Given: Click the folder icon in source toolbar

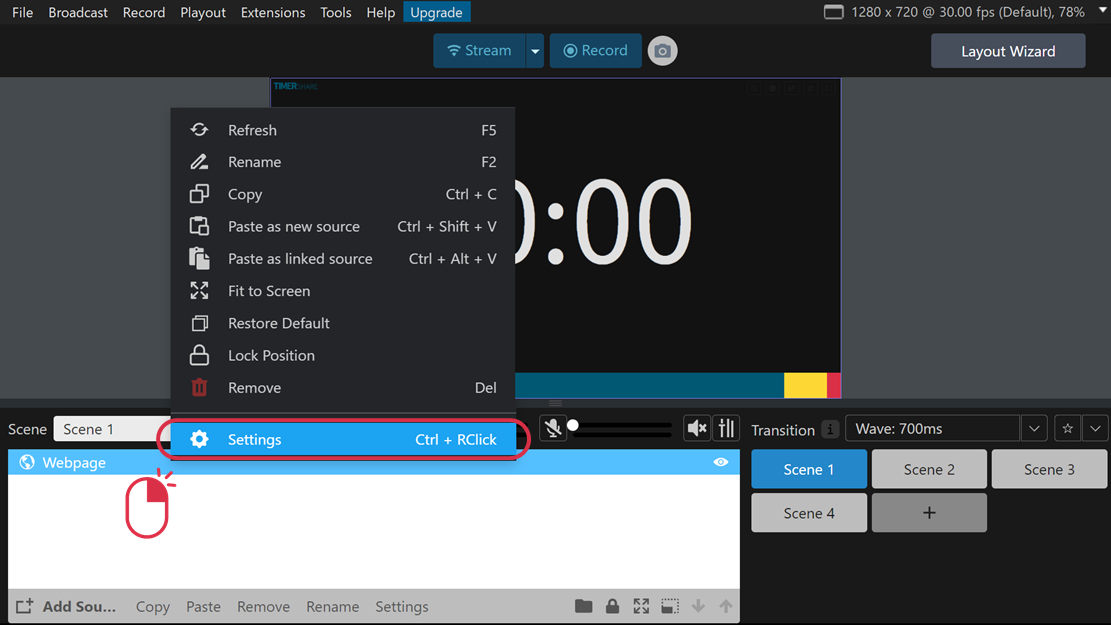Looking at the screenshot, I should pos(584,606).
